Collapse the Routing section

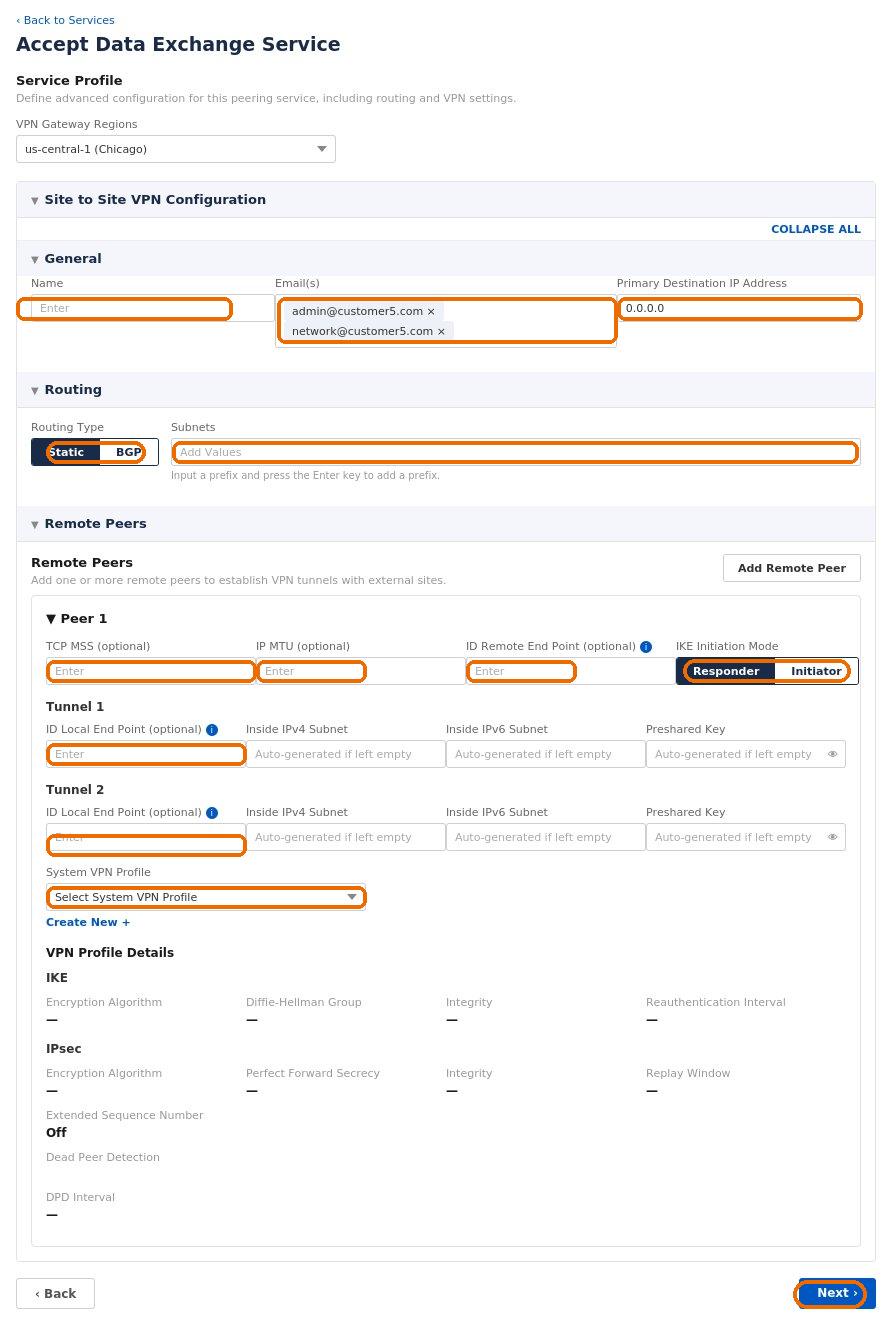[x=35, y=390]
